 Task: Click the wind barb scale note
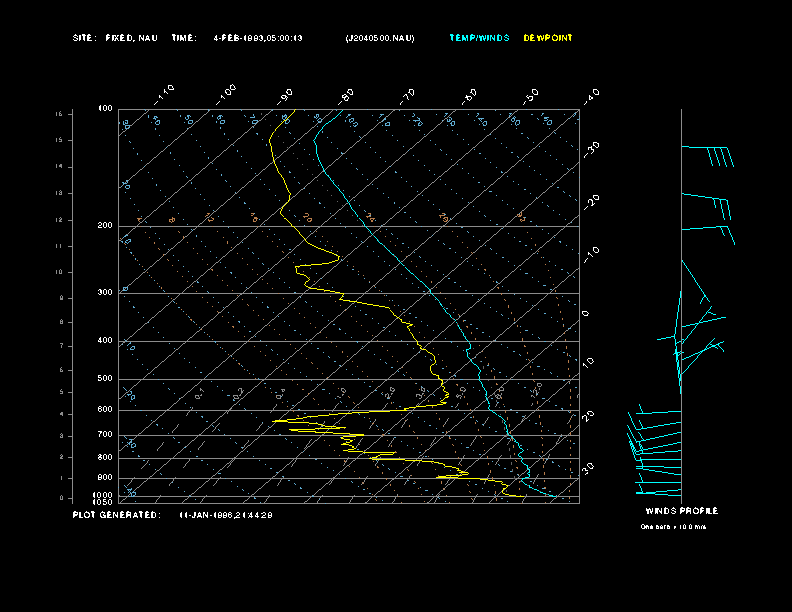click(x=673, y=526)
